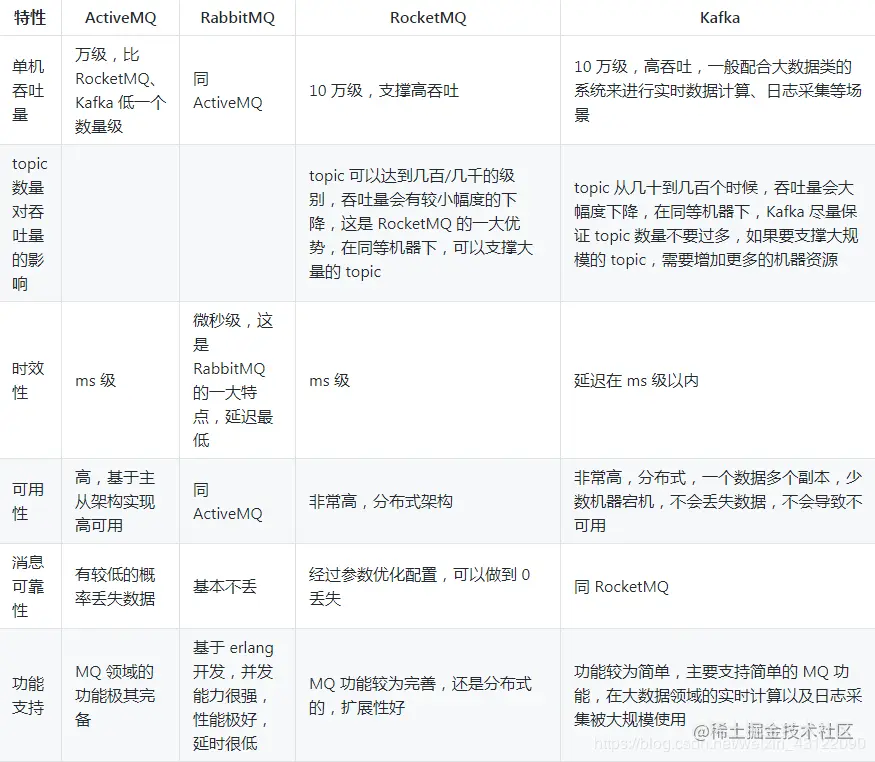Click RabbitMQ cell 基于 erlang 开发
Screen dimensions: 875x762
coord(237,695)
